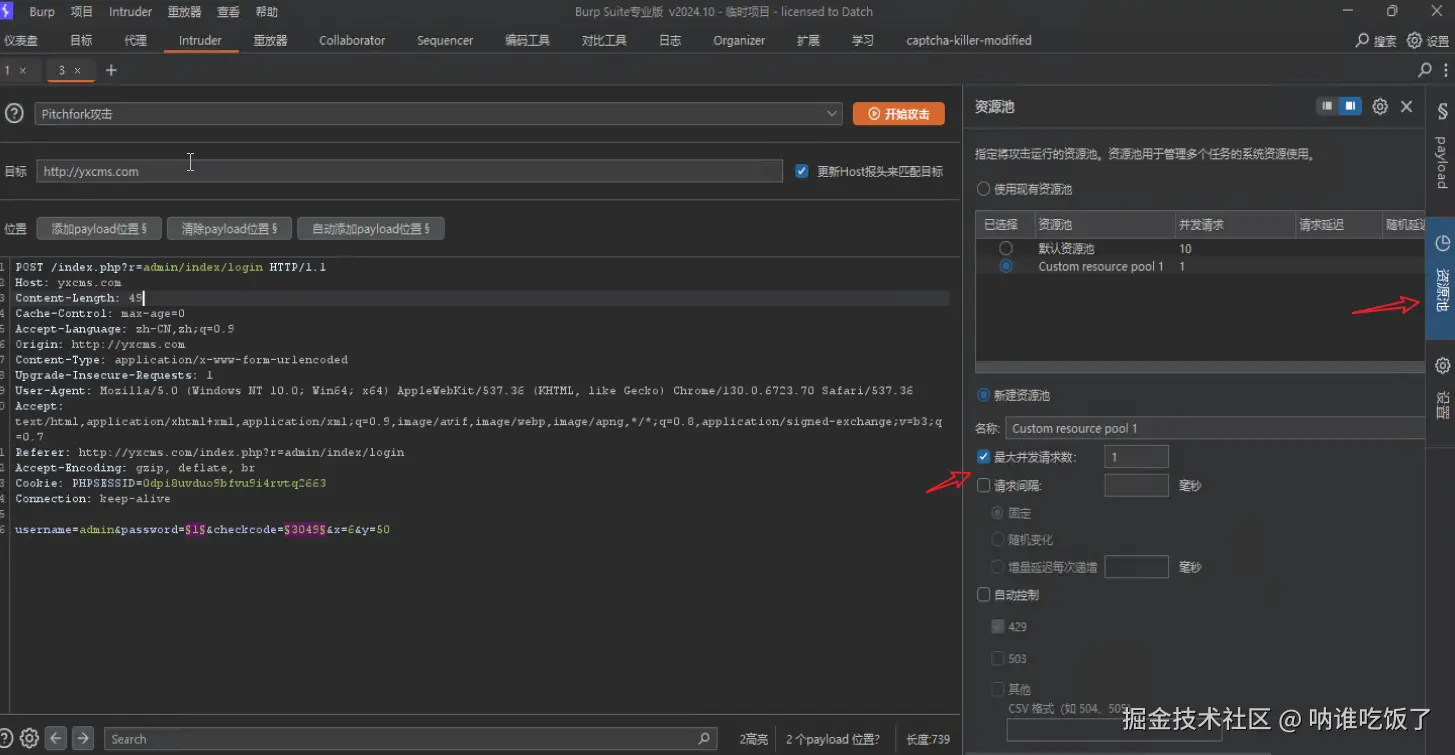The height and width of the screenshot is (755, 1455).
Task: Open the 查看 menu
Action: point(228,12)
